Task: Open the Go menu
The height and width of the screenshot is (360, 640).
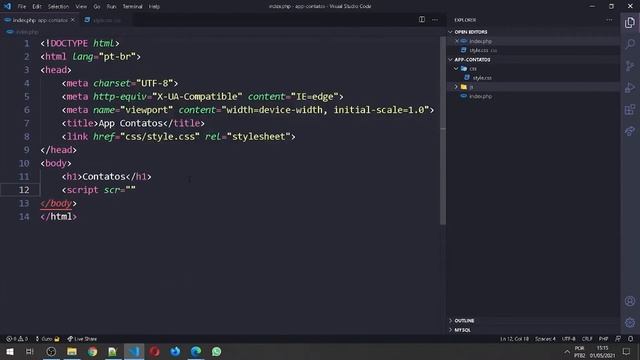Action: click(x=97, y=7)
